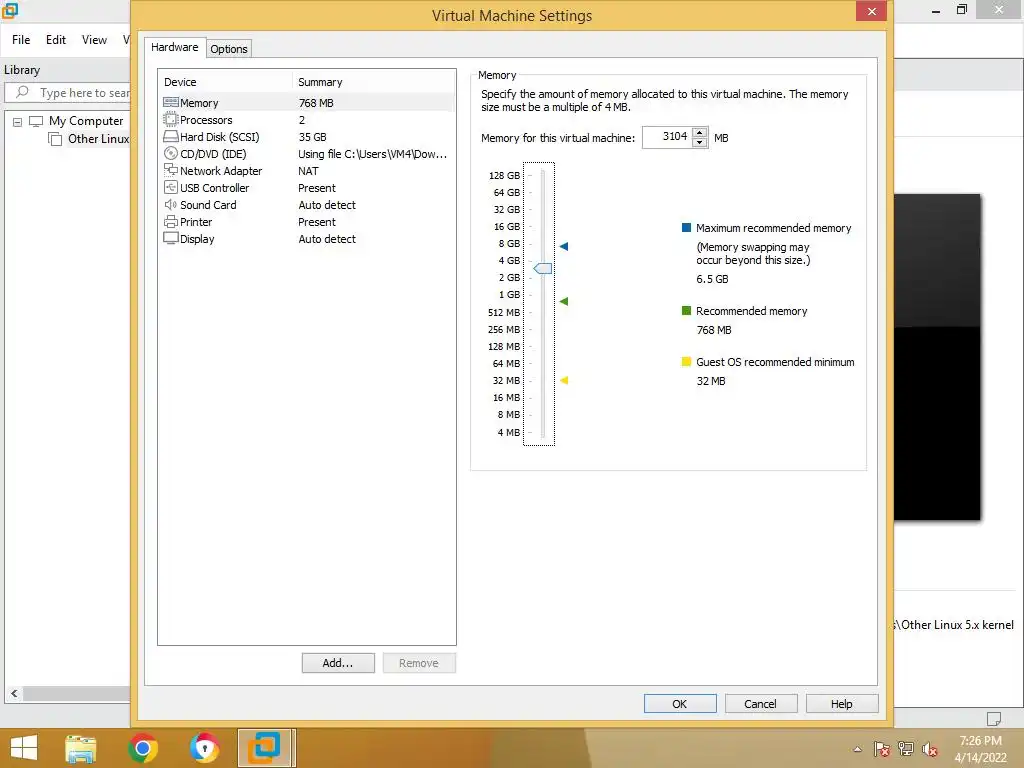Viewport: 1024px width, 768px height.
Task: Click the blue maximum recommended memory marker
Action: pyautogui.click(x=564, y=246)
